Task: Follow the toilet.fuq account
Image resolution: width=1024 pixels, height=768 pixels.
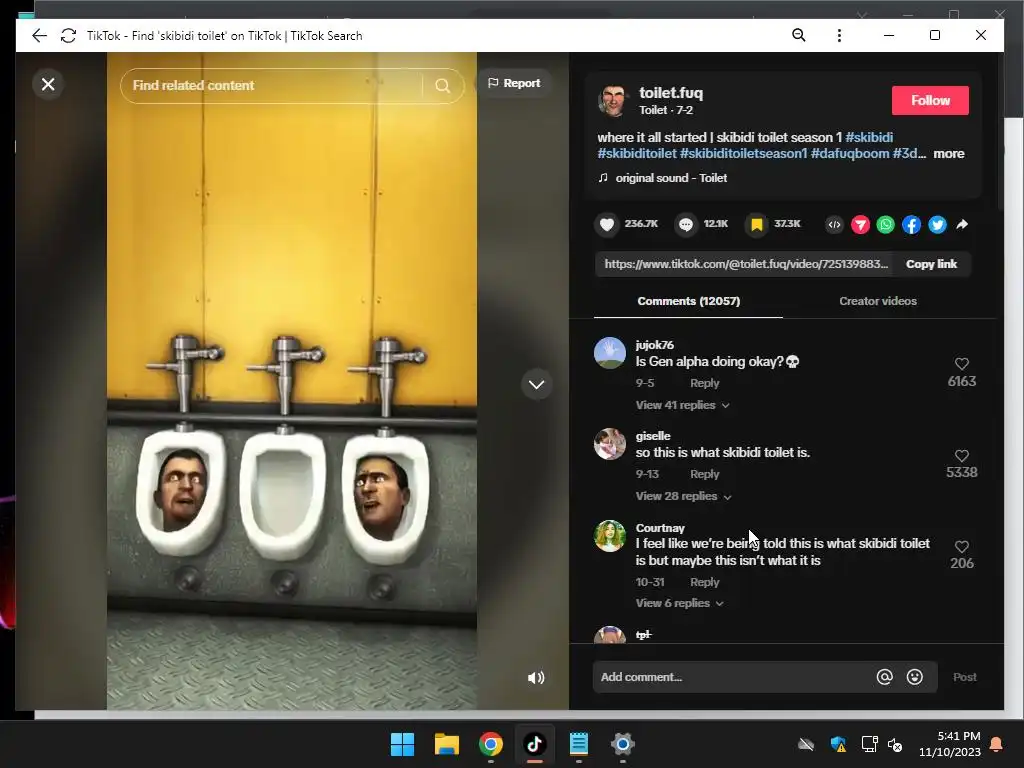Action: coord(930,101)
